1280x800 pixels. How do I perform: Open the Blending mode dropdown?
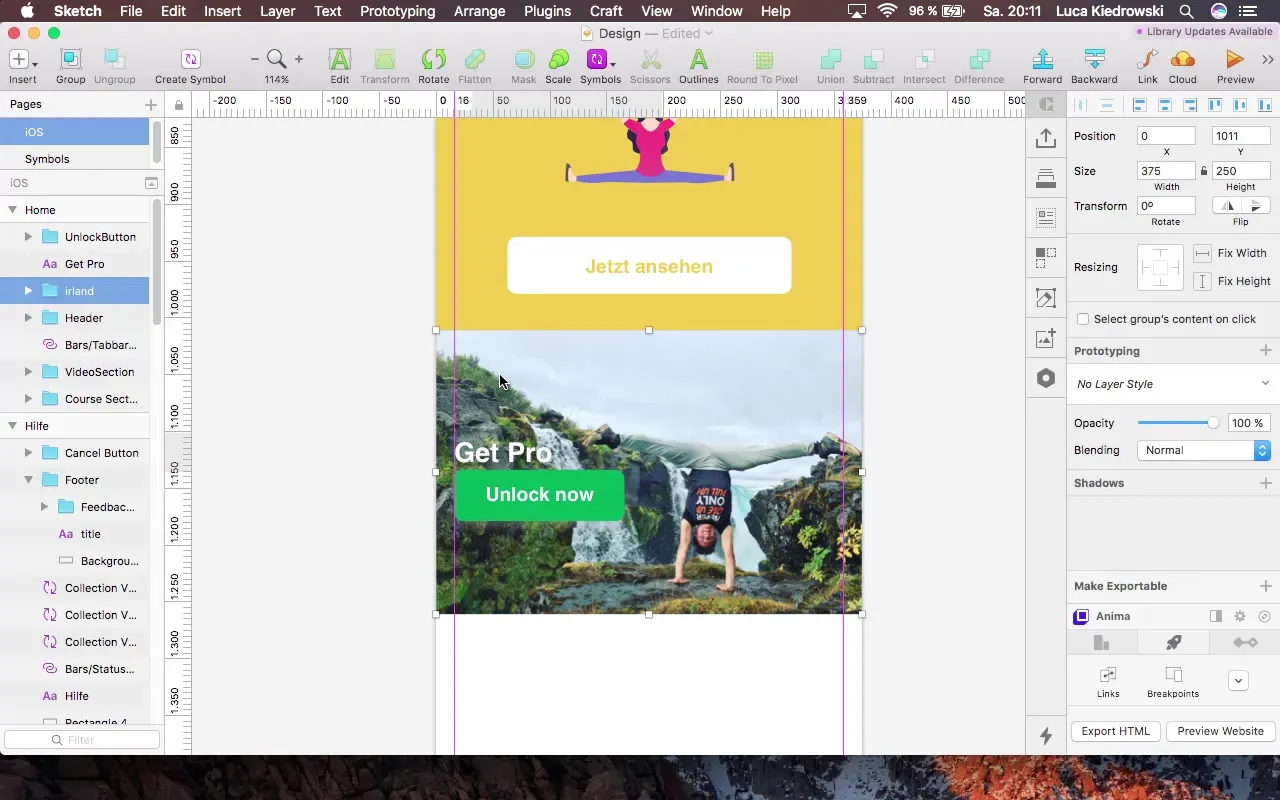[1203, 450]
